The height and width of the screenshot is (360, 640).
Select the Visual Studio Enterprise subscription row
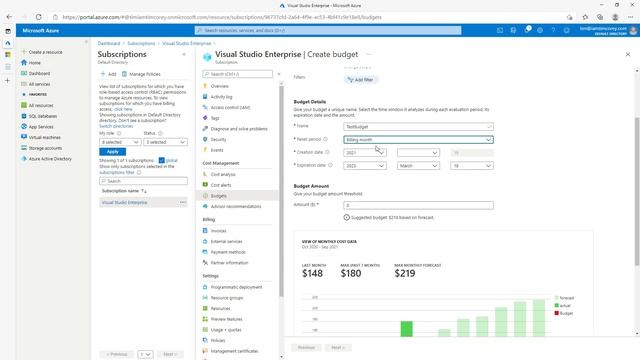[x=143, y=202]
